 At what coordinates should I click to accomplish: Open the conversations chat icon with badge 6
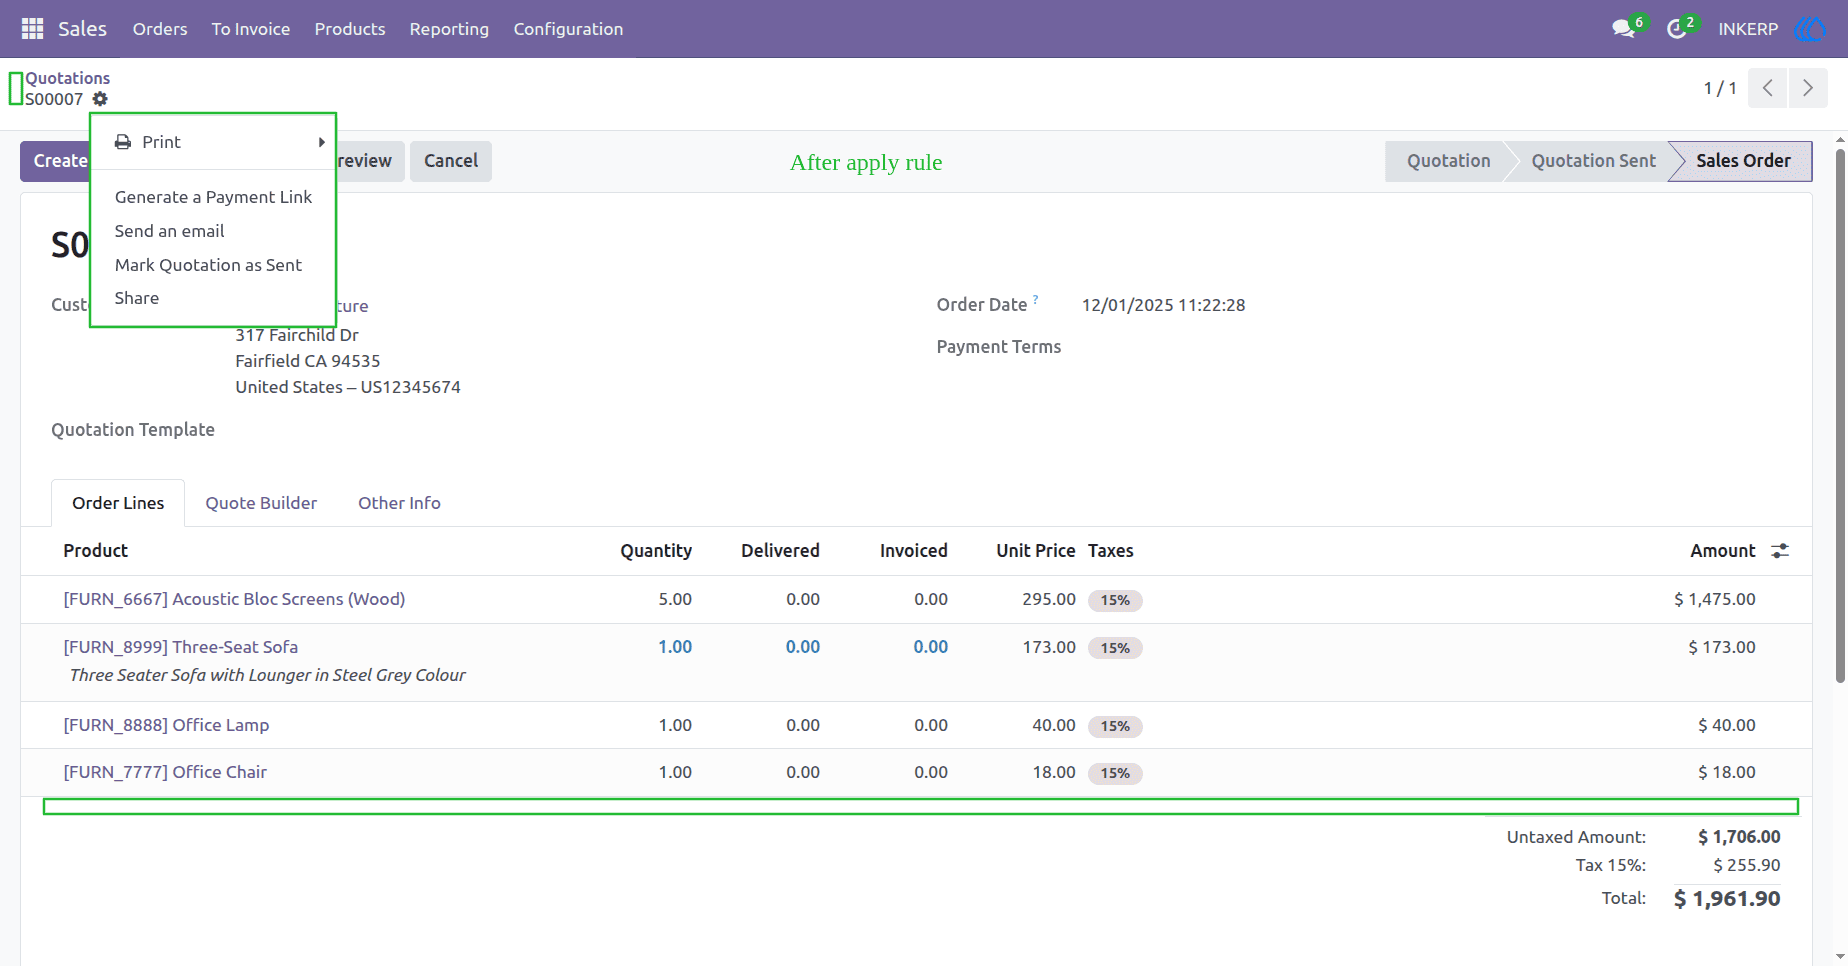pos(1624,29)
